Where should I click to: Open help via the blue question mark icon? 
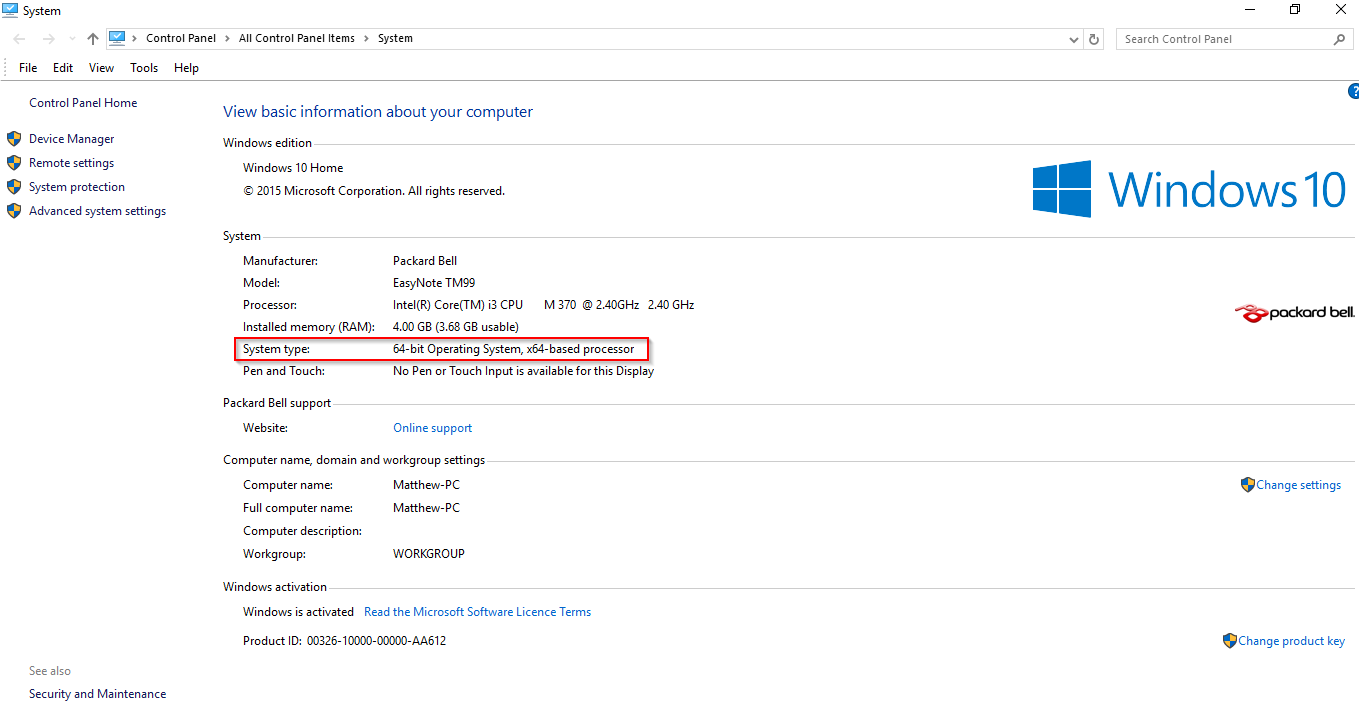pyautogui.click(x=1354, y=91)
